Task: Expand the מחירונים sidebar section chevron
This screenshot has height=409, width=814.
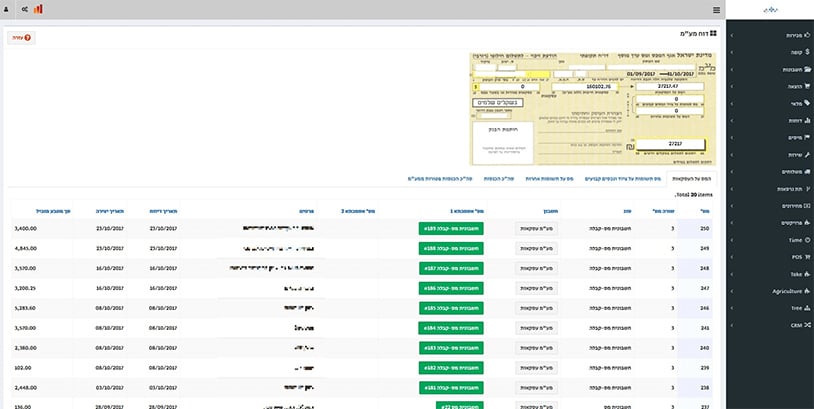Action: pyautogui.click(x=732, y=206)
